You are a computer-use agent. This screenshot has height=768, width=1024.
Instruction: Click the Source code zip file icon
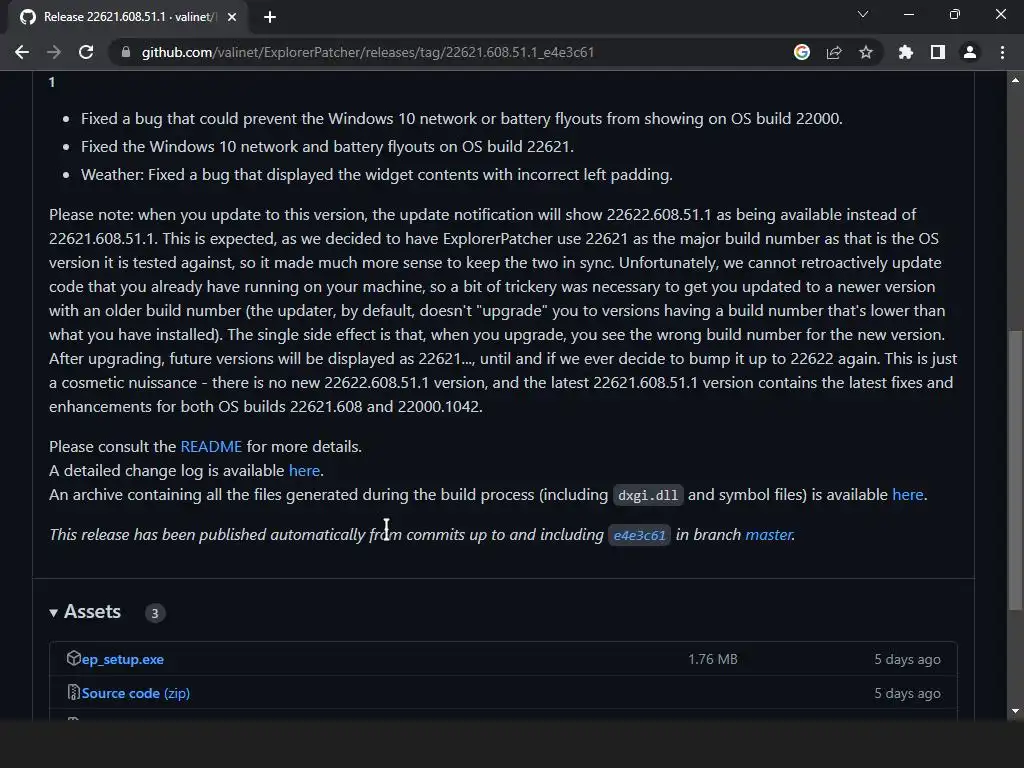pyautogui.click(x=73, y=692)
